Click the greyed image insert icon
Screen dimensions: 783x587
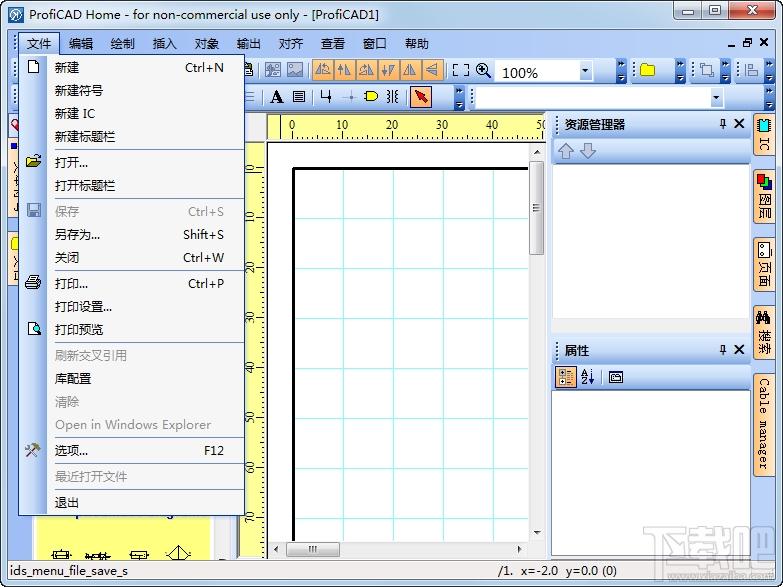tap(295, 70)
